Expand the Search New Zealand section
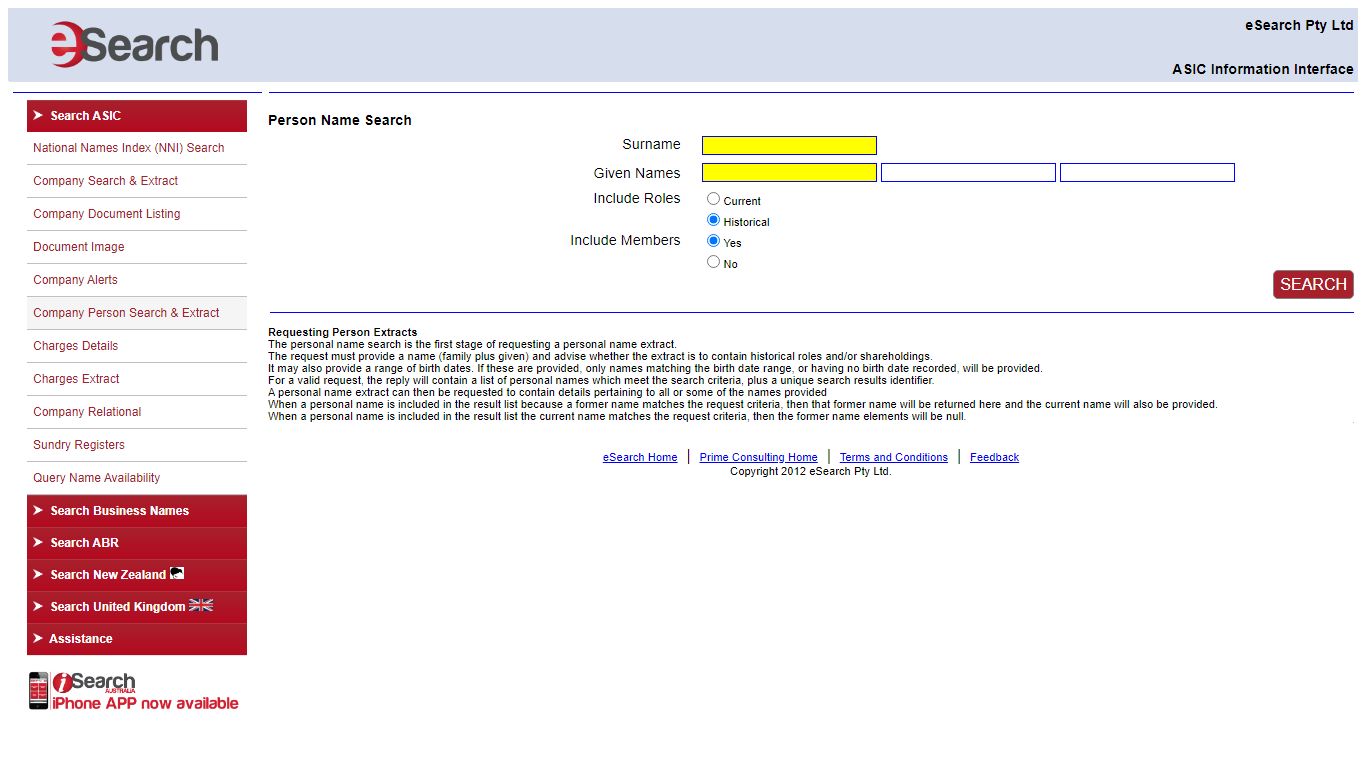Viewport: 1366px width, 768px height. (x=137, y=575)
